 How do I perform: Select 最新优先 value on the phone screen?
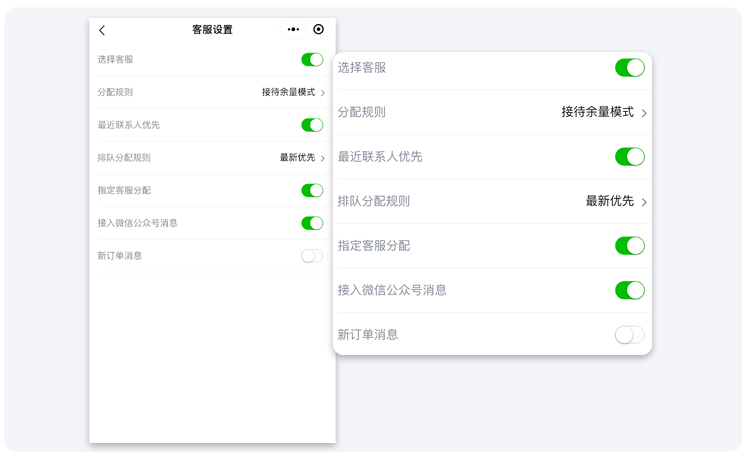click(x=297, y=158)
